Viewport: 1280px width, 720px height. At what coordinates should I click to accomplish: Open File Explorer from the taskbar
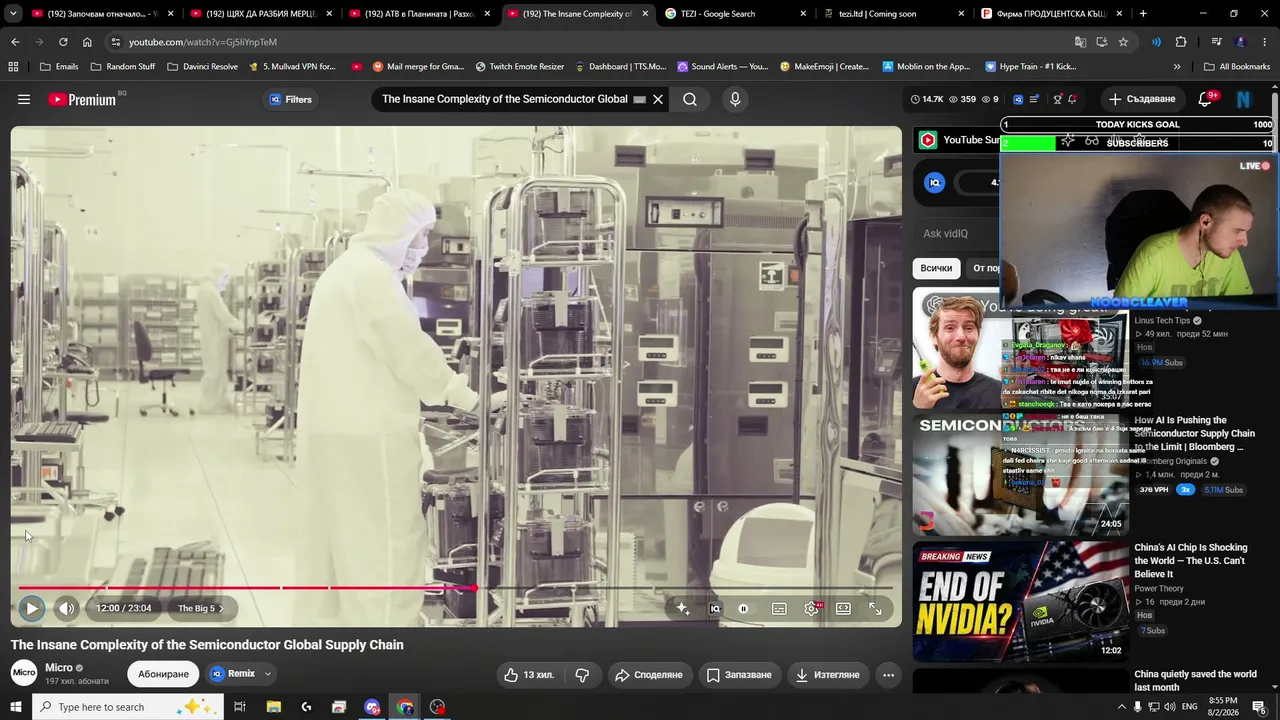pos(273,707)
